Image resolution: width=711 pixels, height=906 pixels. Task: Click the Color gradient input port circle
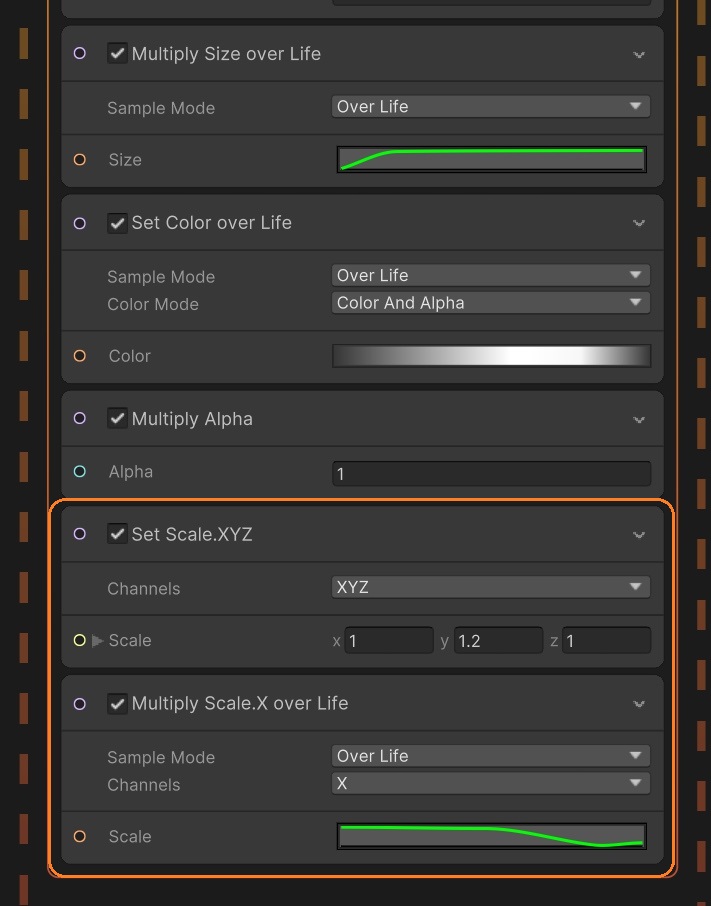(80, 356)
